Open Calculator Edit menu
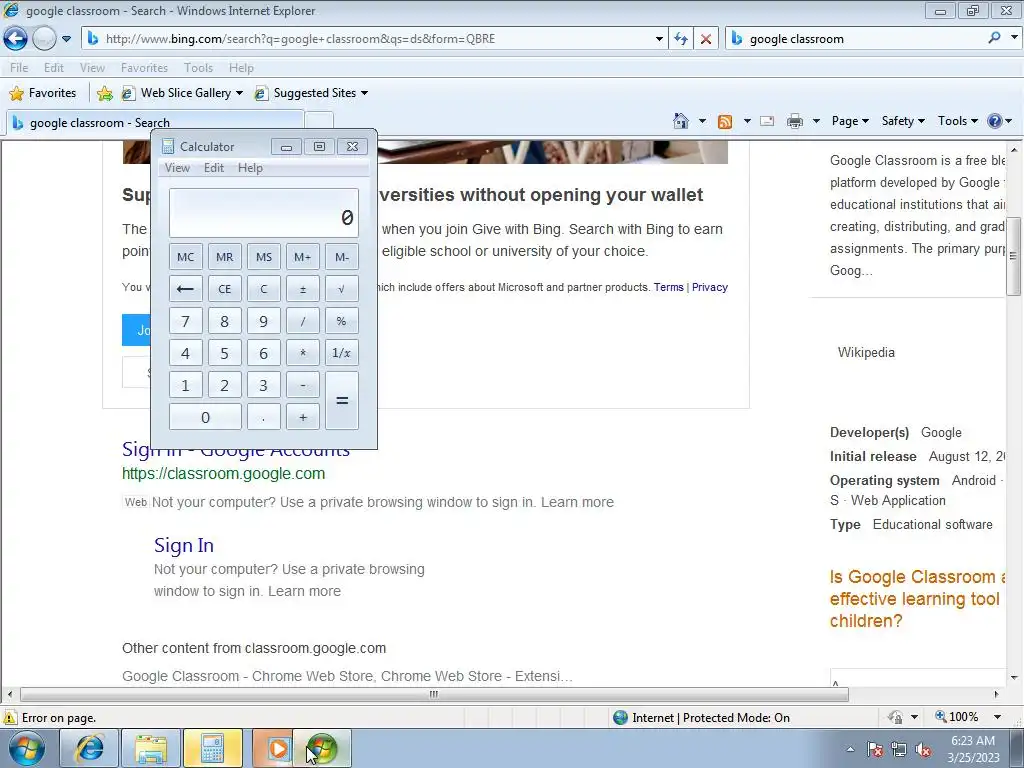The width and height of the screenshot is (1024, 768). coord(214,168)
